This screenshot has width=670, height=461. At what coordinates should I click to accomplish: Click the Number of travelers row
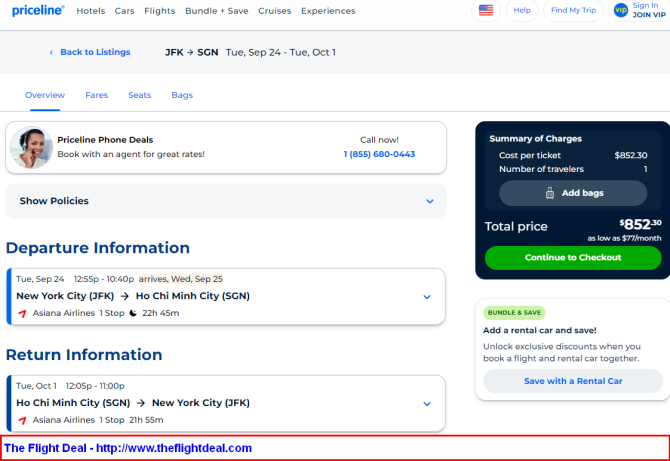pos(573,169)
